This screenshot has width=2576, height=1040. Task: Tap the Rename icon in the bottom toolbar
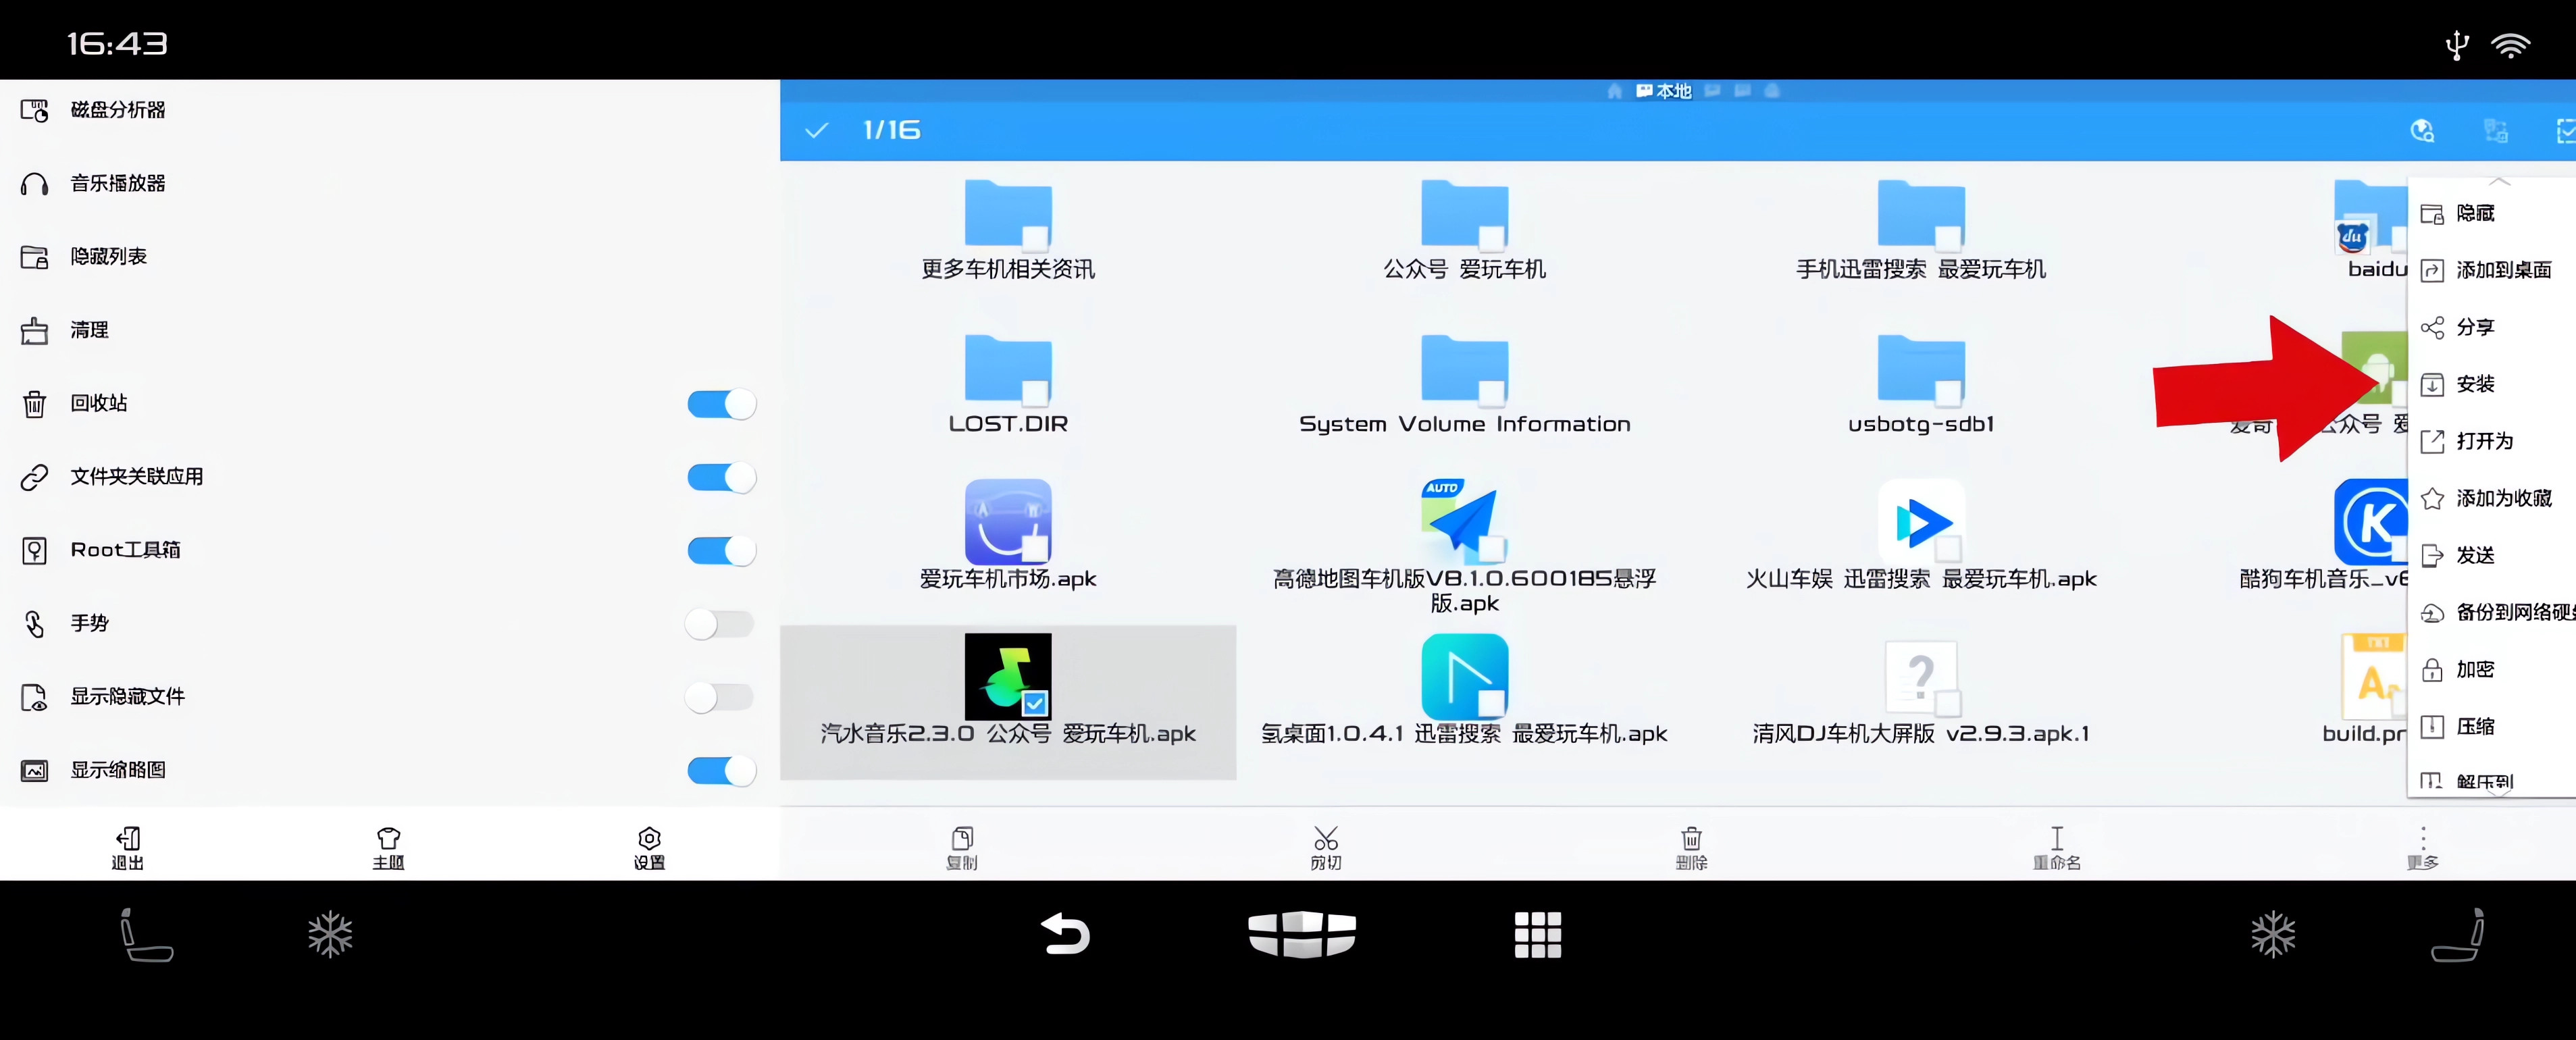coord(2057,845)
